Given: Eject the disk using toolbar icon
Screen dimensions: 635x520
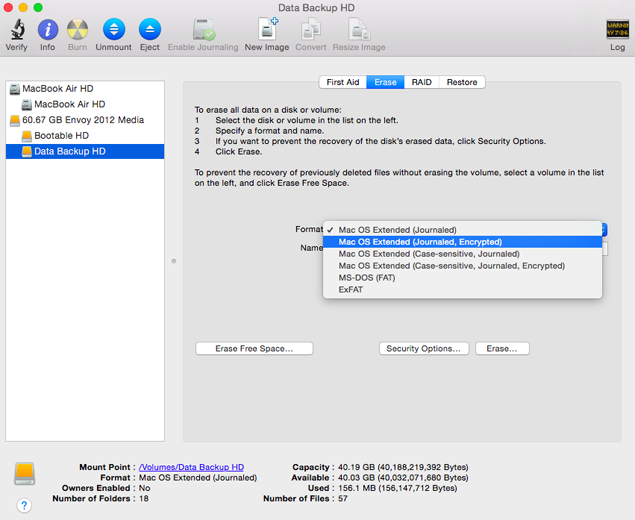Looking at the screenshot, I should pos(150,29).
